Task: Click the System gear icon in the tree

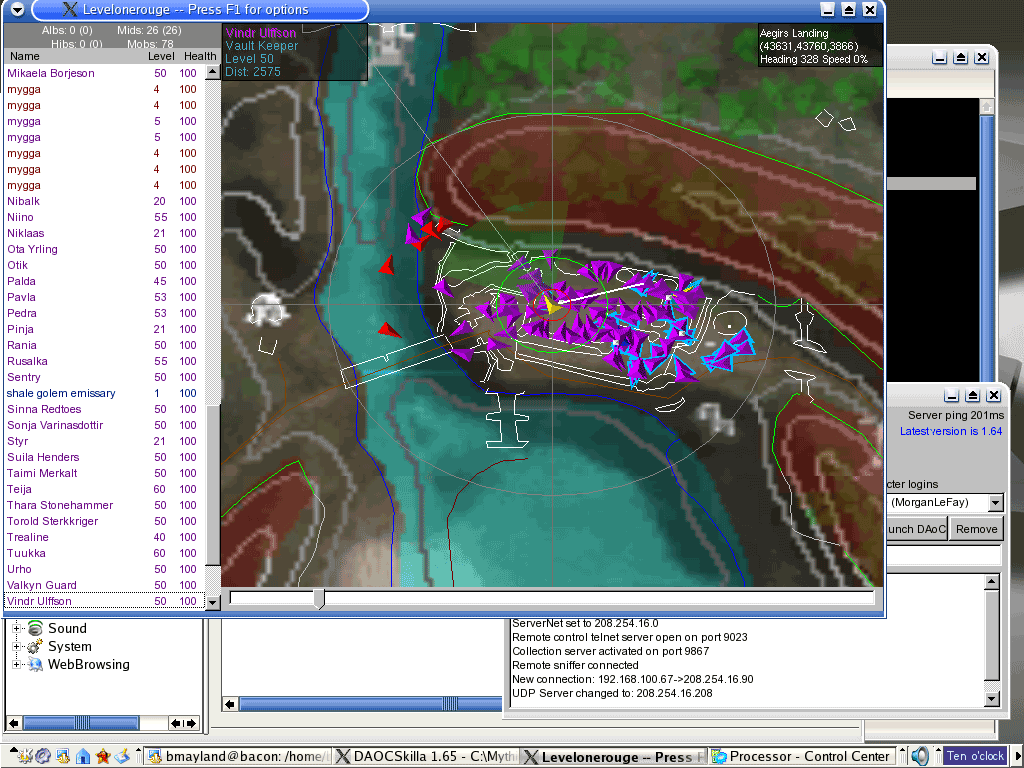Action: [35, 647]
